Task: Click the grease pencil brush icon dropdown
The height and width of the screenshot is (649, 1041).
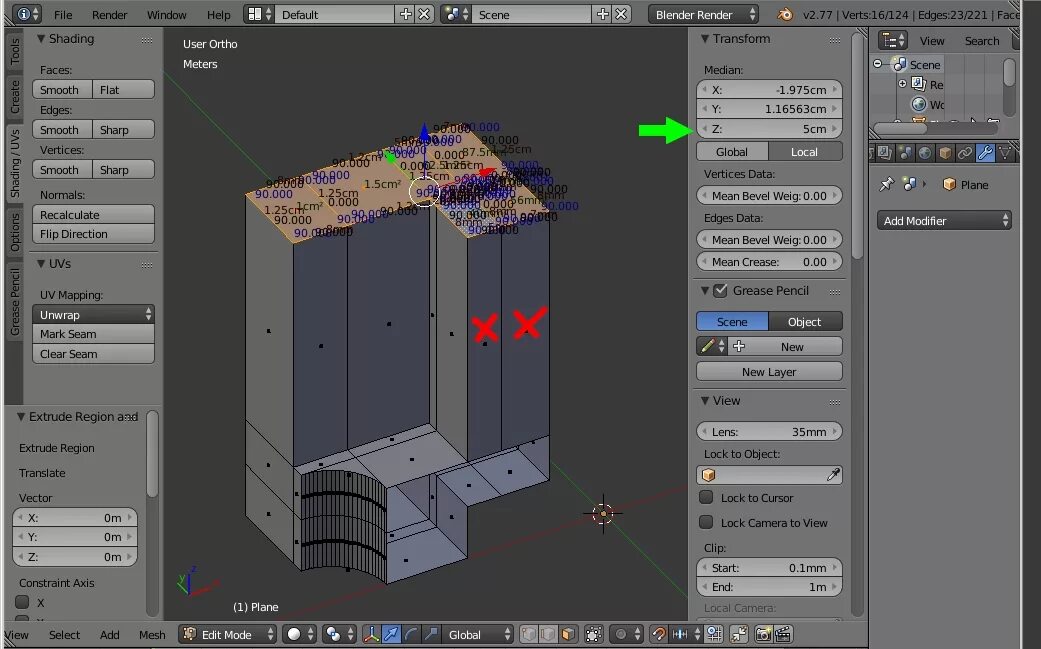Action: [x=712, y=346]
